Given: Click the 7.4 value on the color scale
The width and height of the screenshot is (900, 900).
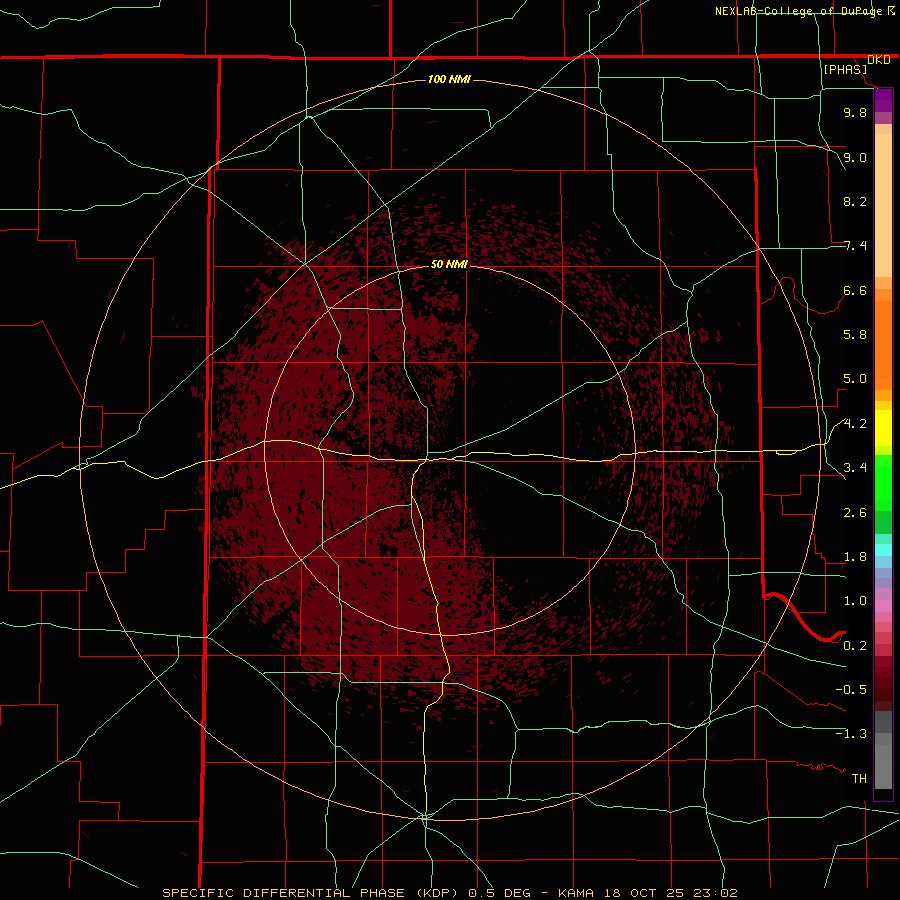Looking at the screenshot, I should (855, 246).
